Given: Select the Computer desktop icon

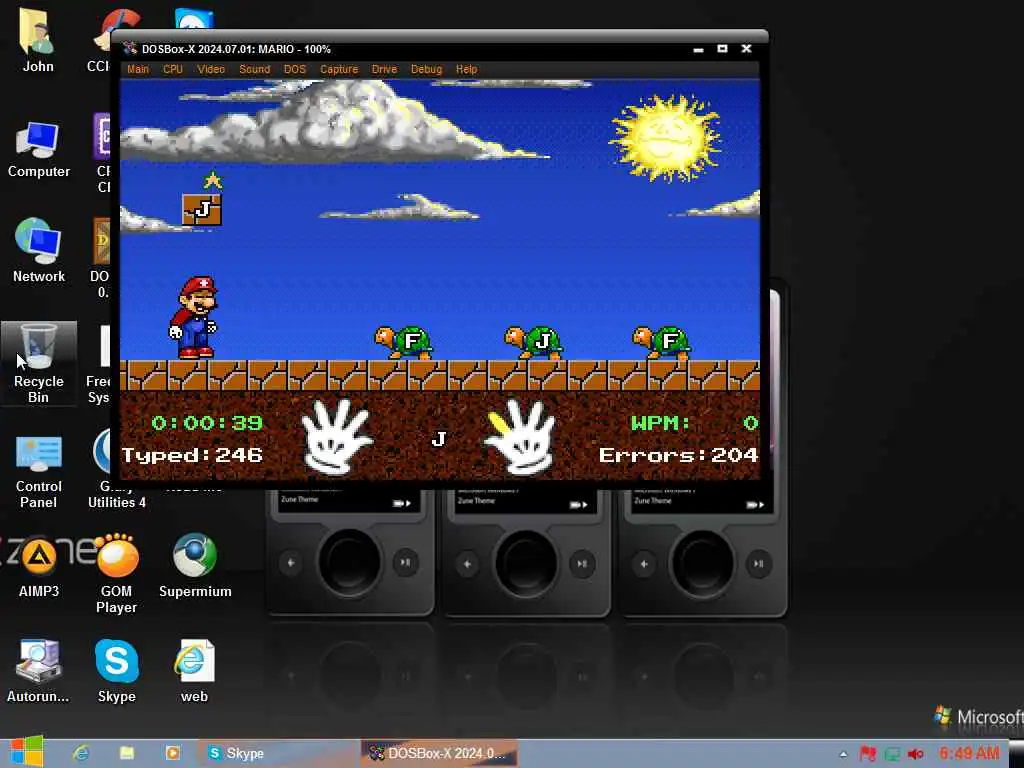Looking at the screenshot, I should 39,150.
